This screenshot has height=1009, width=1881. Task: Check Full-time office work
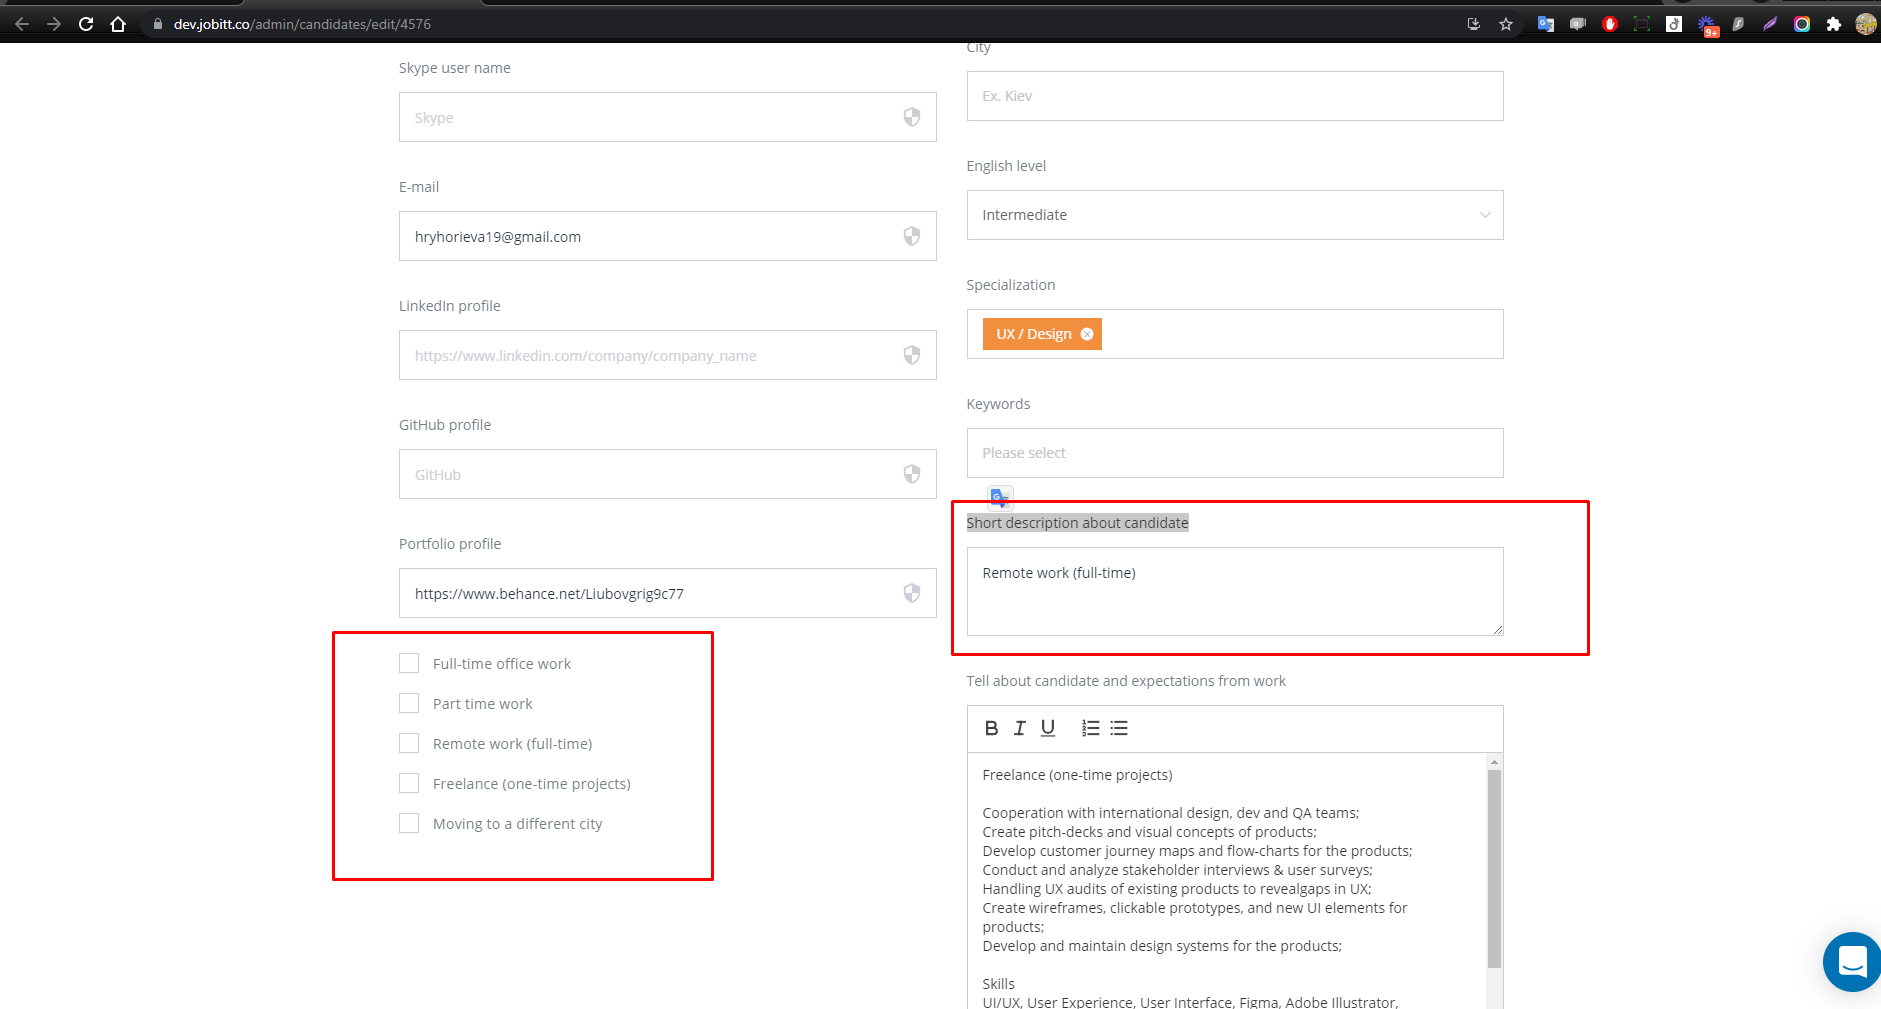[409, 663]
